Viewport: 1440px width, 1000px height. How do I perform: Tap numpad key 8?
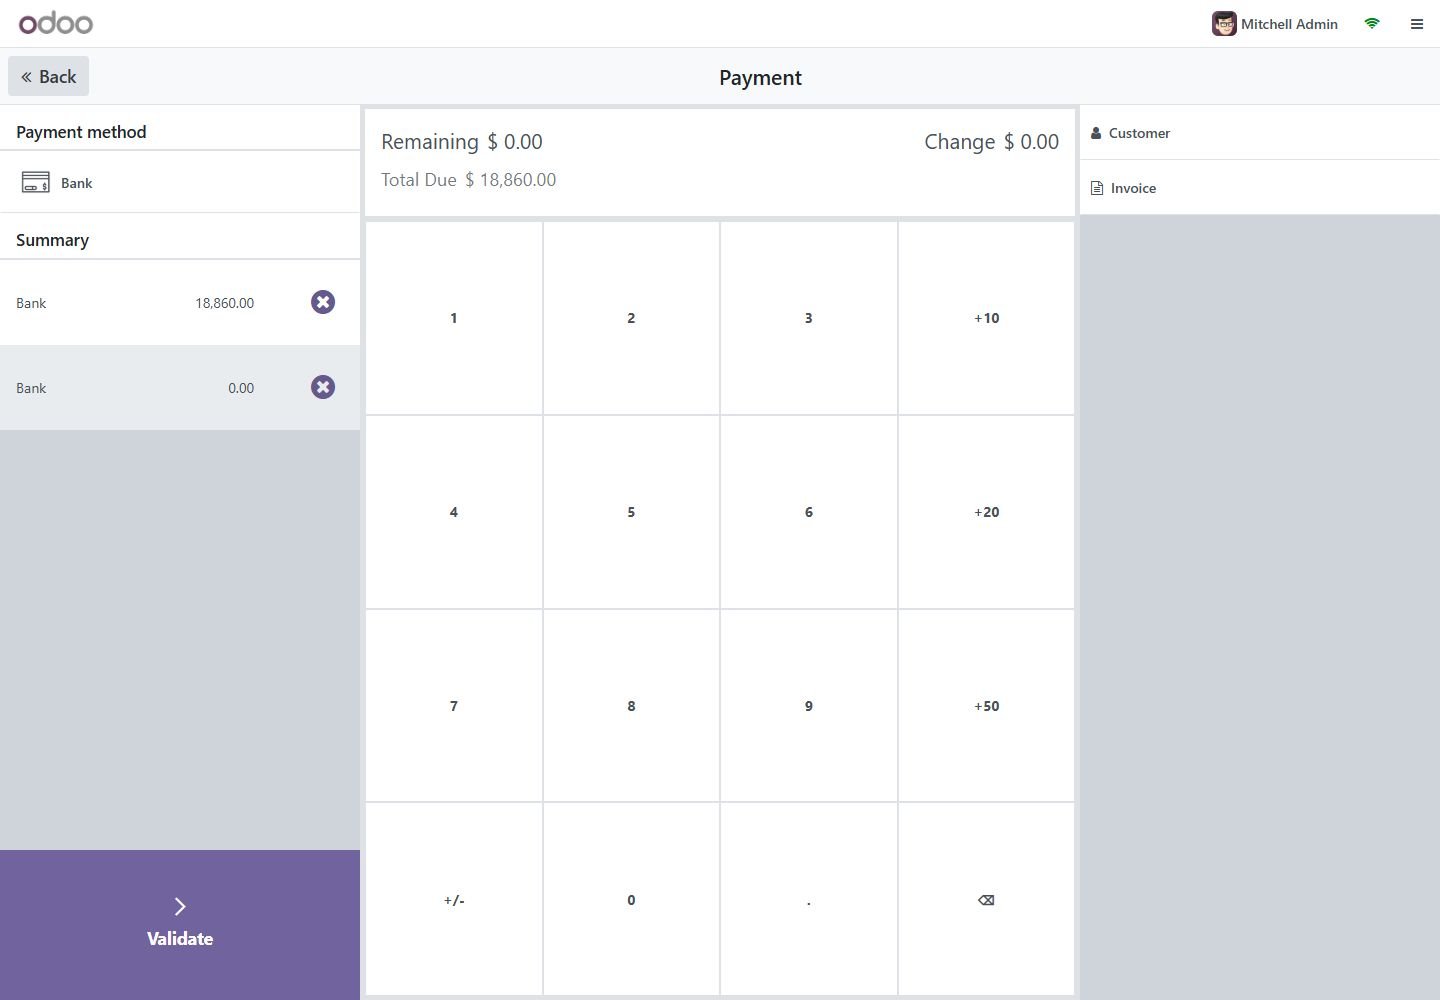pyautogui.click(x=631, y=706)
